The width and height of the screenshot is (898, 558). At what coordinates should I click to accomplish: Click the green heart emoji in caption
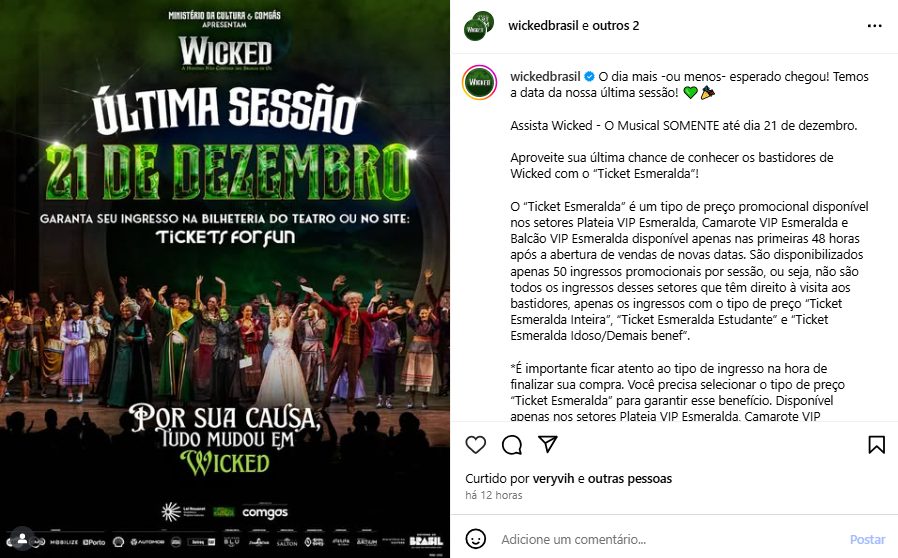tap(690, 92)
